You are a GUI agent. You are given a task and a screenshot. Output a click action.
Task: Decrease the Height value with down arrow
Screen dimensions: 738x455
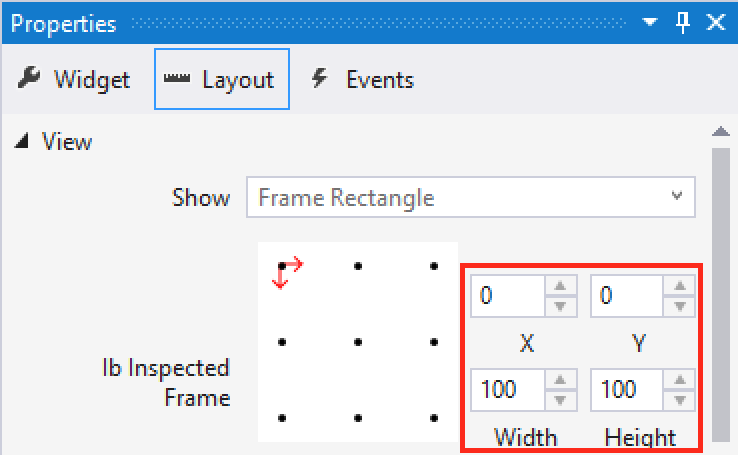click(680, 399)
